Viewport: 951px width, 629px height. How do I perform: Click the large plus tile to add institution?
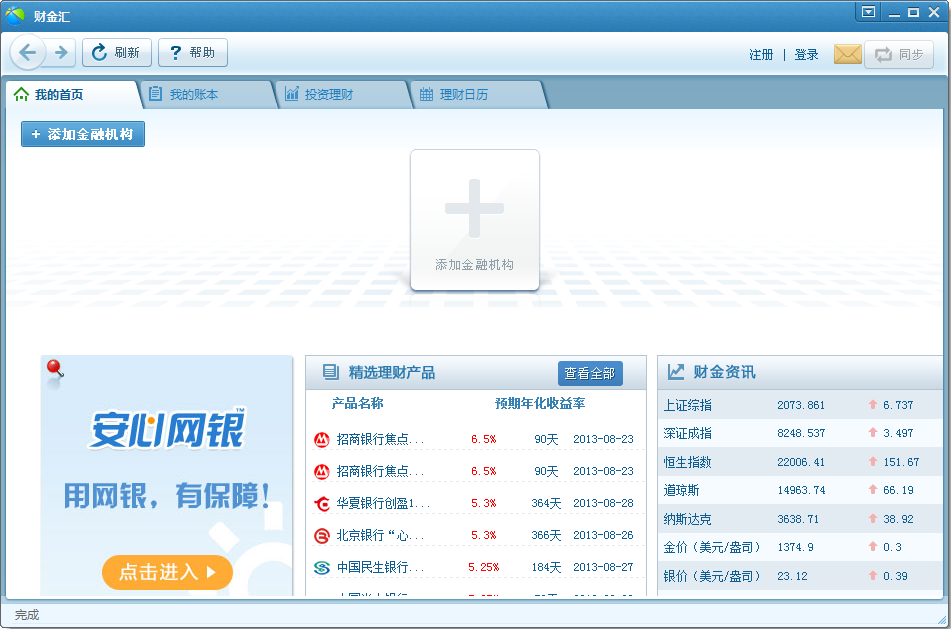475,219
